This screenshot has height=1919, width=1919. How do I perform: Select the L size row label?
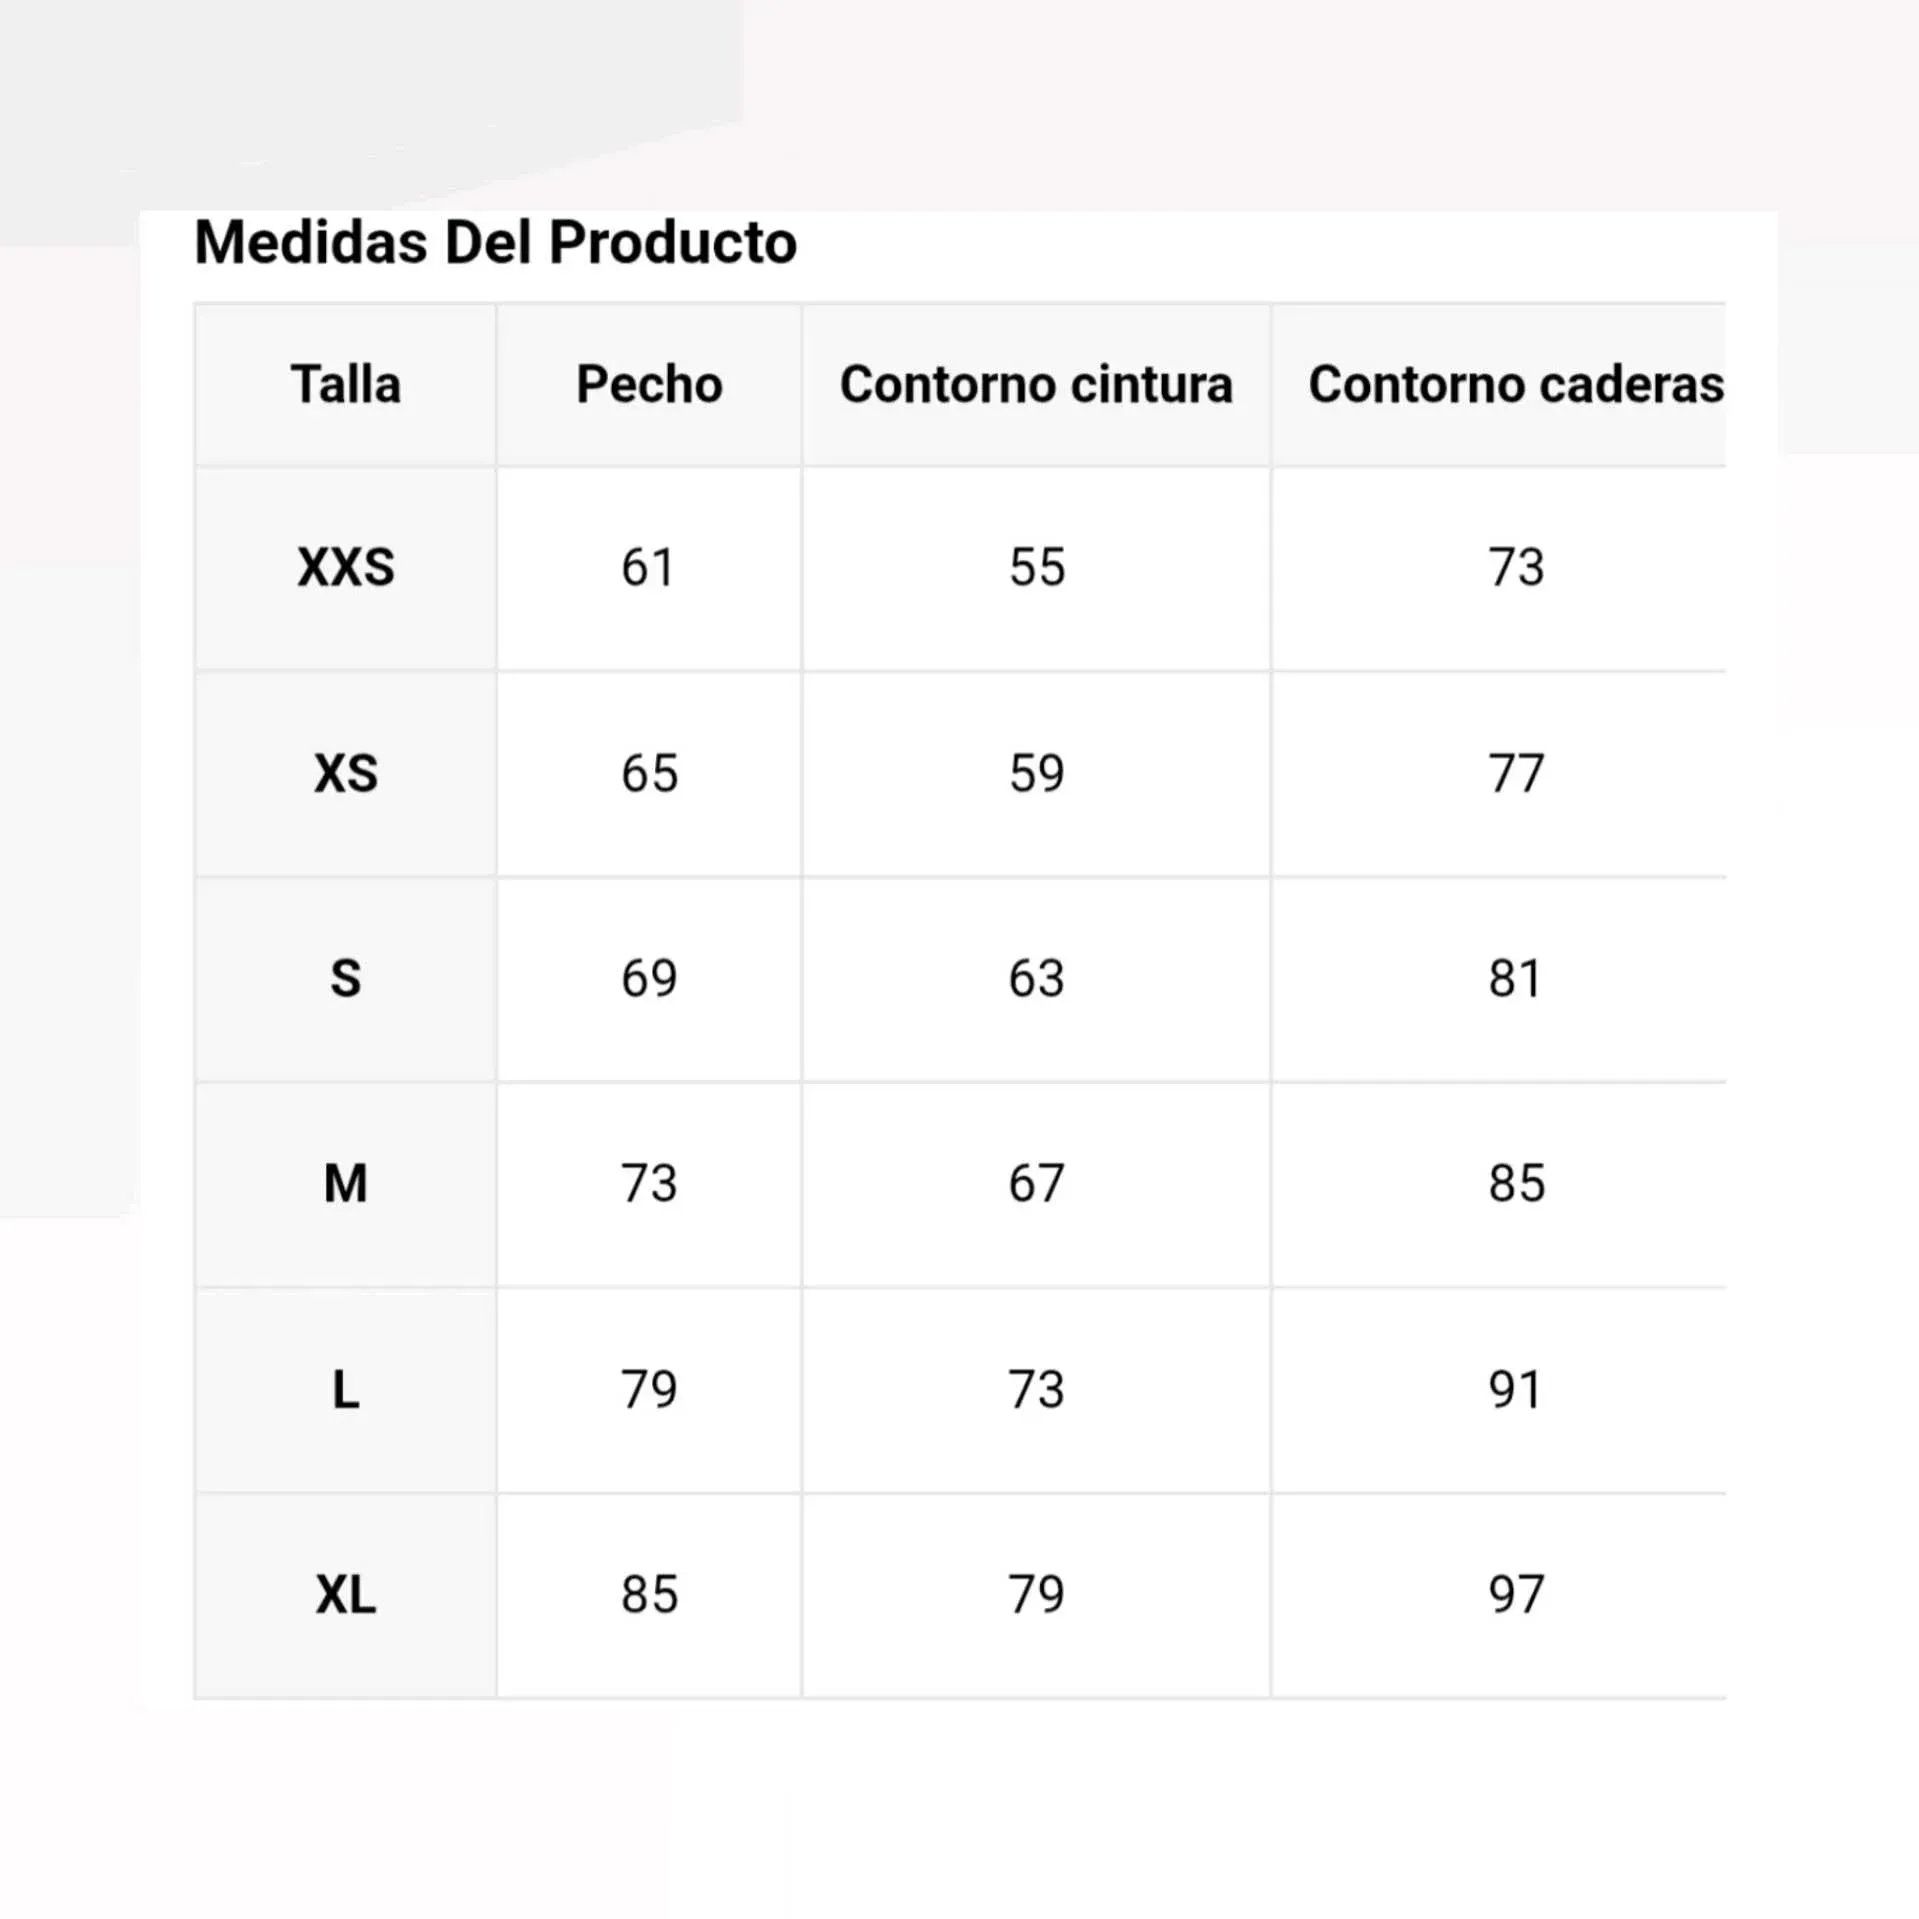[x=346, y=1390]
